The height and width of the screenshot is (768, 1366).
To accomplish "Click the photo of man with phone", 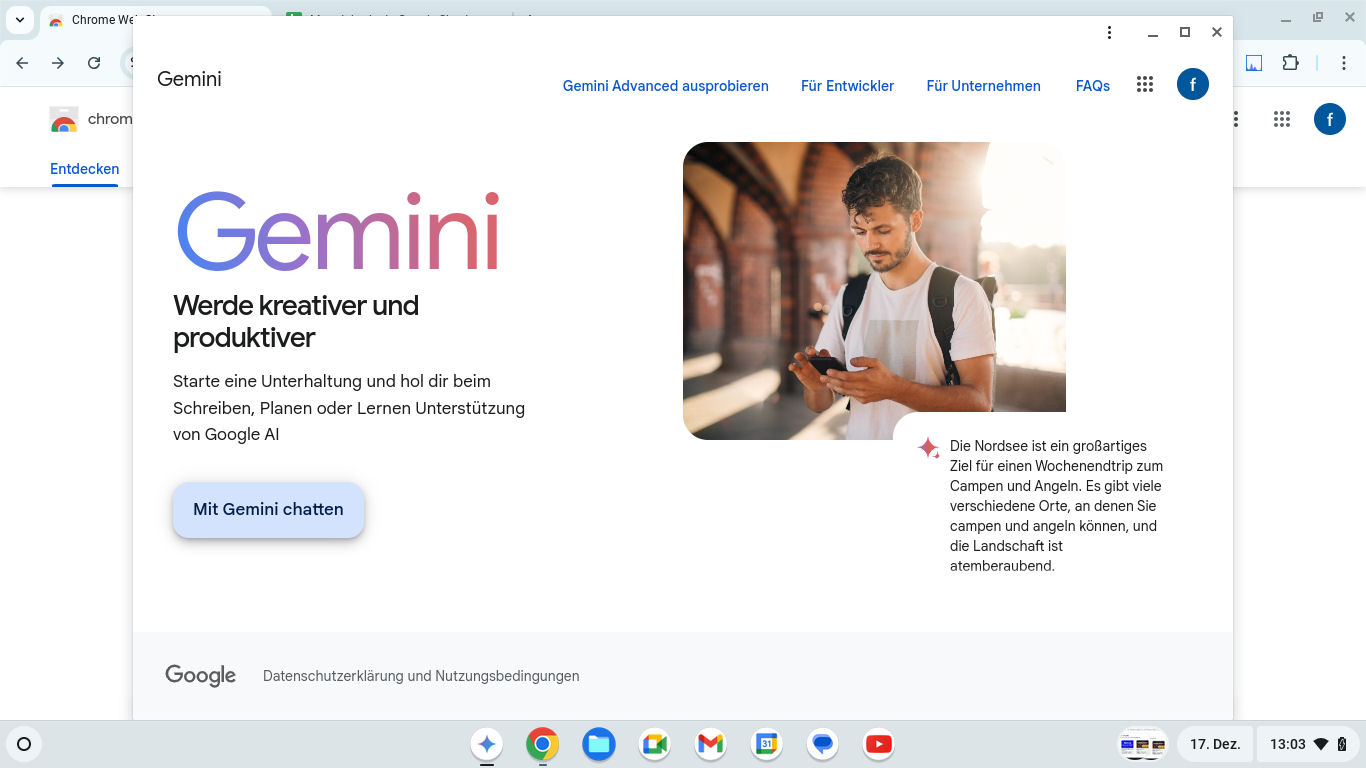I will tap(874, 290).
